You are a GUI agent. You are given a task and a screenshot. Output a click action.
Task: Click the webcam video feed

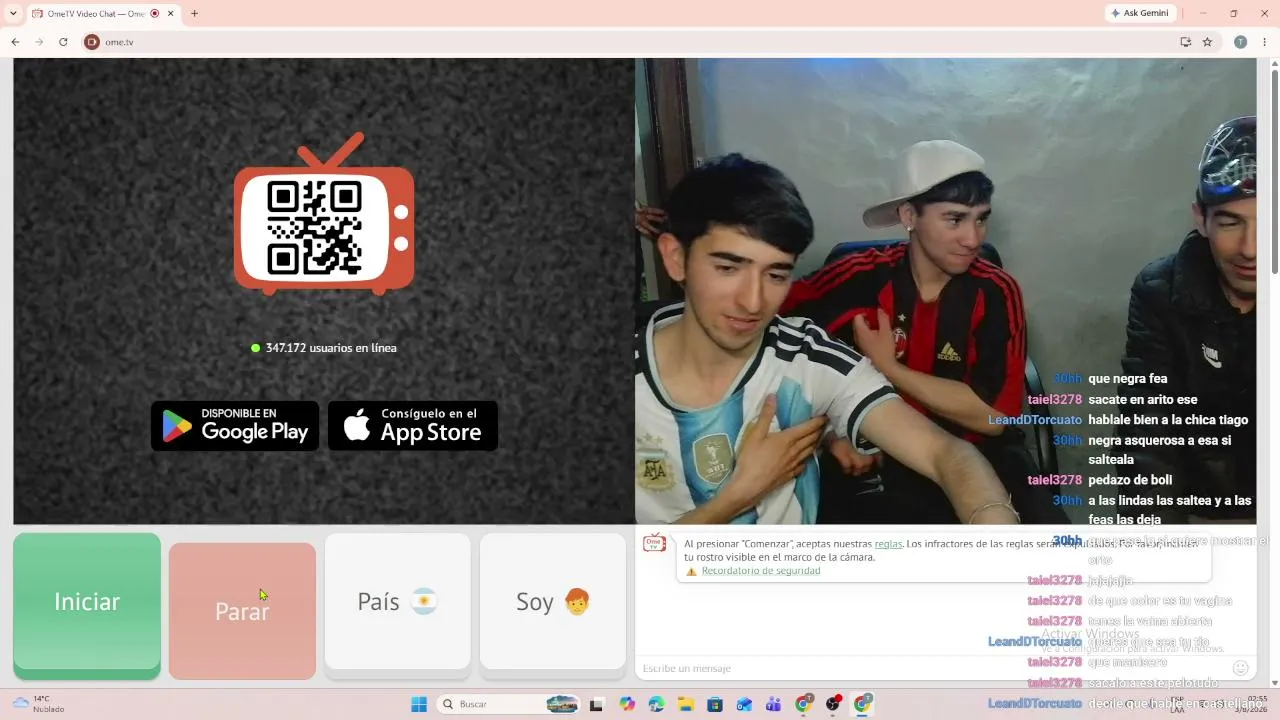pyautogui.click(x=945, y=291)
